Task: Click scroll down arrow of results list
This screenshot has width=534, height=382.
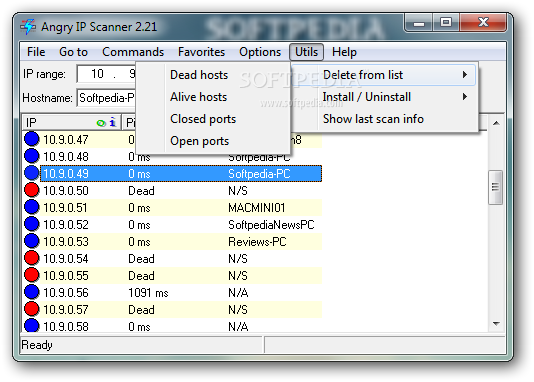Action: (x=496, y=324)
